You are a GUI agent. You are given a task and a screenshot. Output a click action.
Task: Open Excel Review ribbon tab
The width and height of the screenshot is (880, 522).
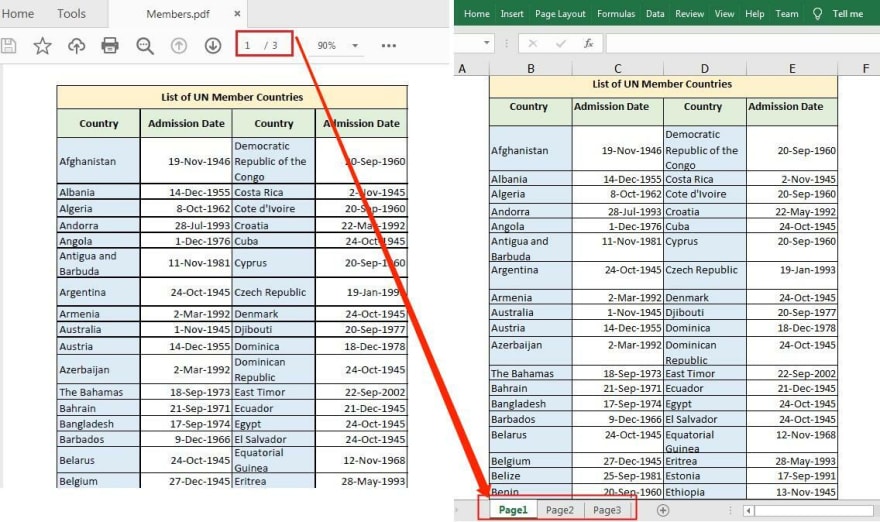tap(689, 13)
